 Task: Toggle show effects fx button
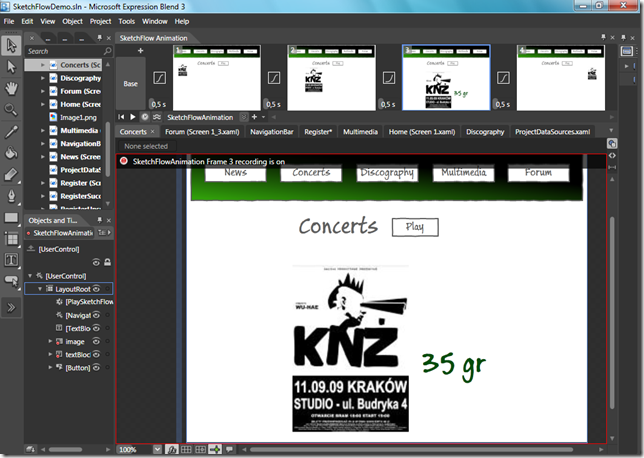click(172, 449)
